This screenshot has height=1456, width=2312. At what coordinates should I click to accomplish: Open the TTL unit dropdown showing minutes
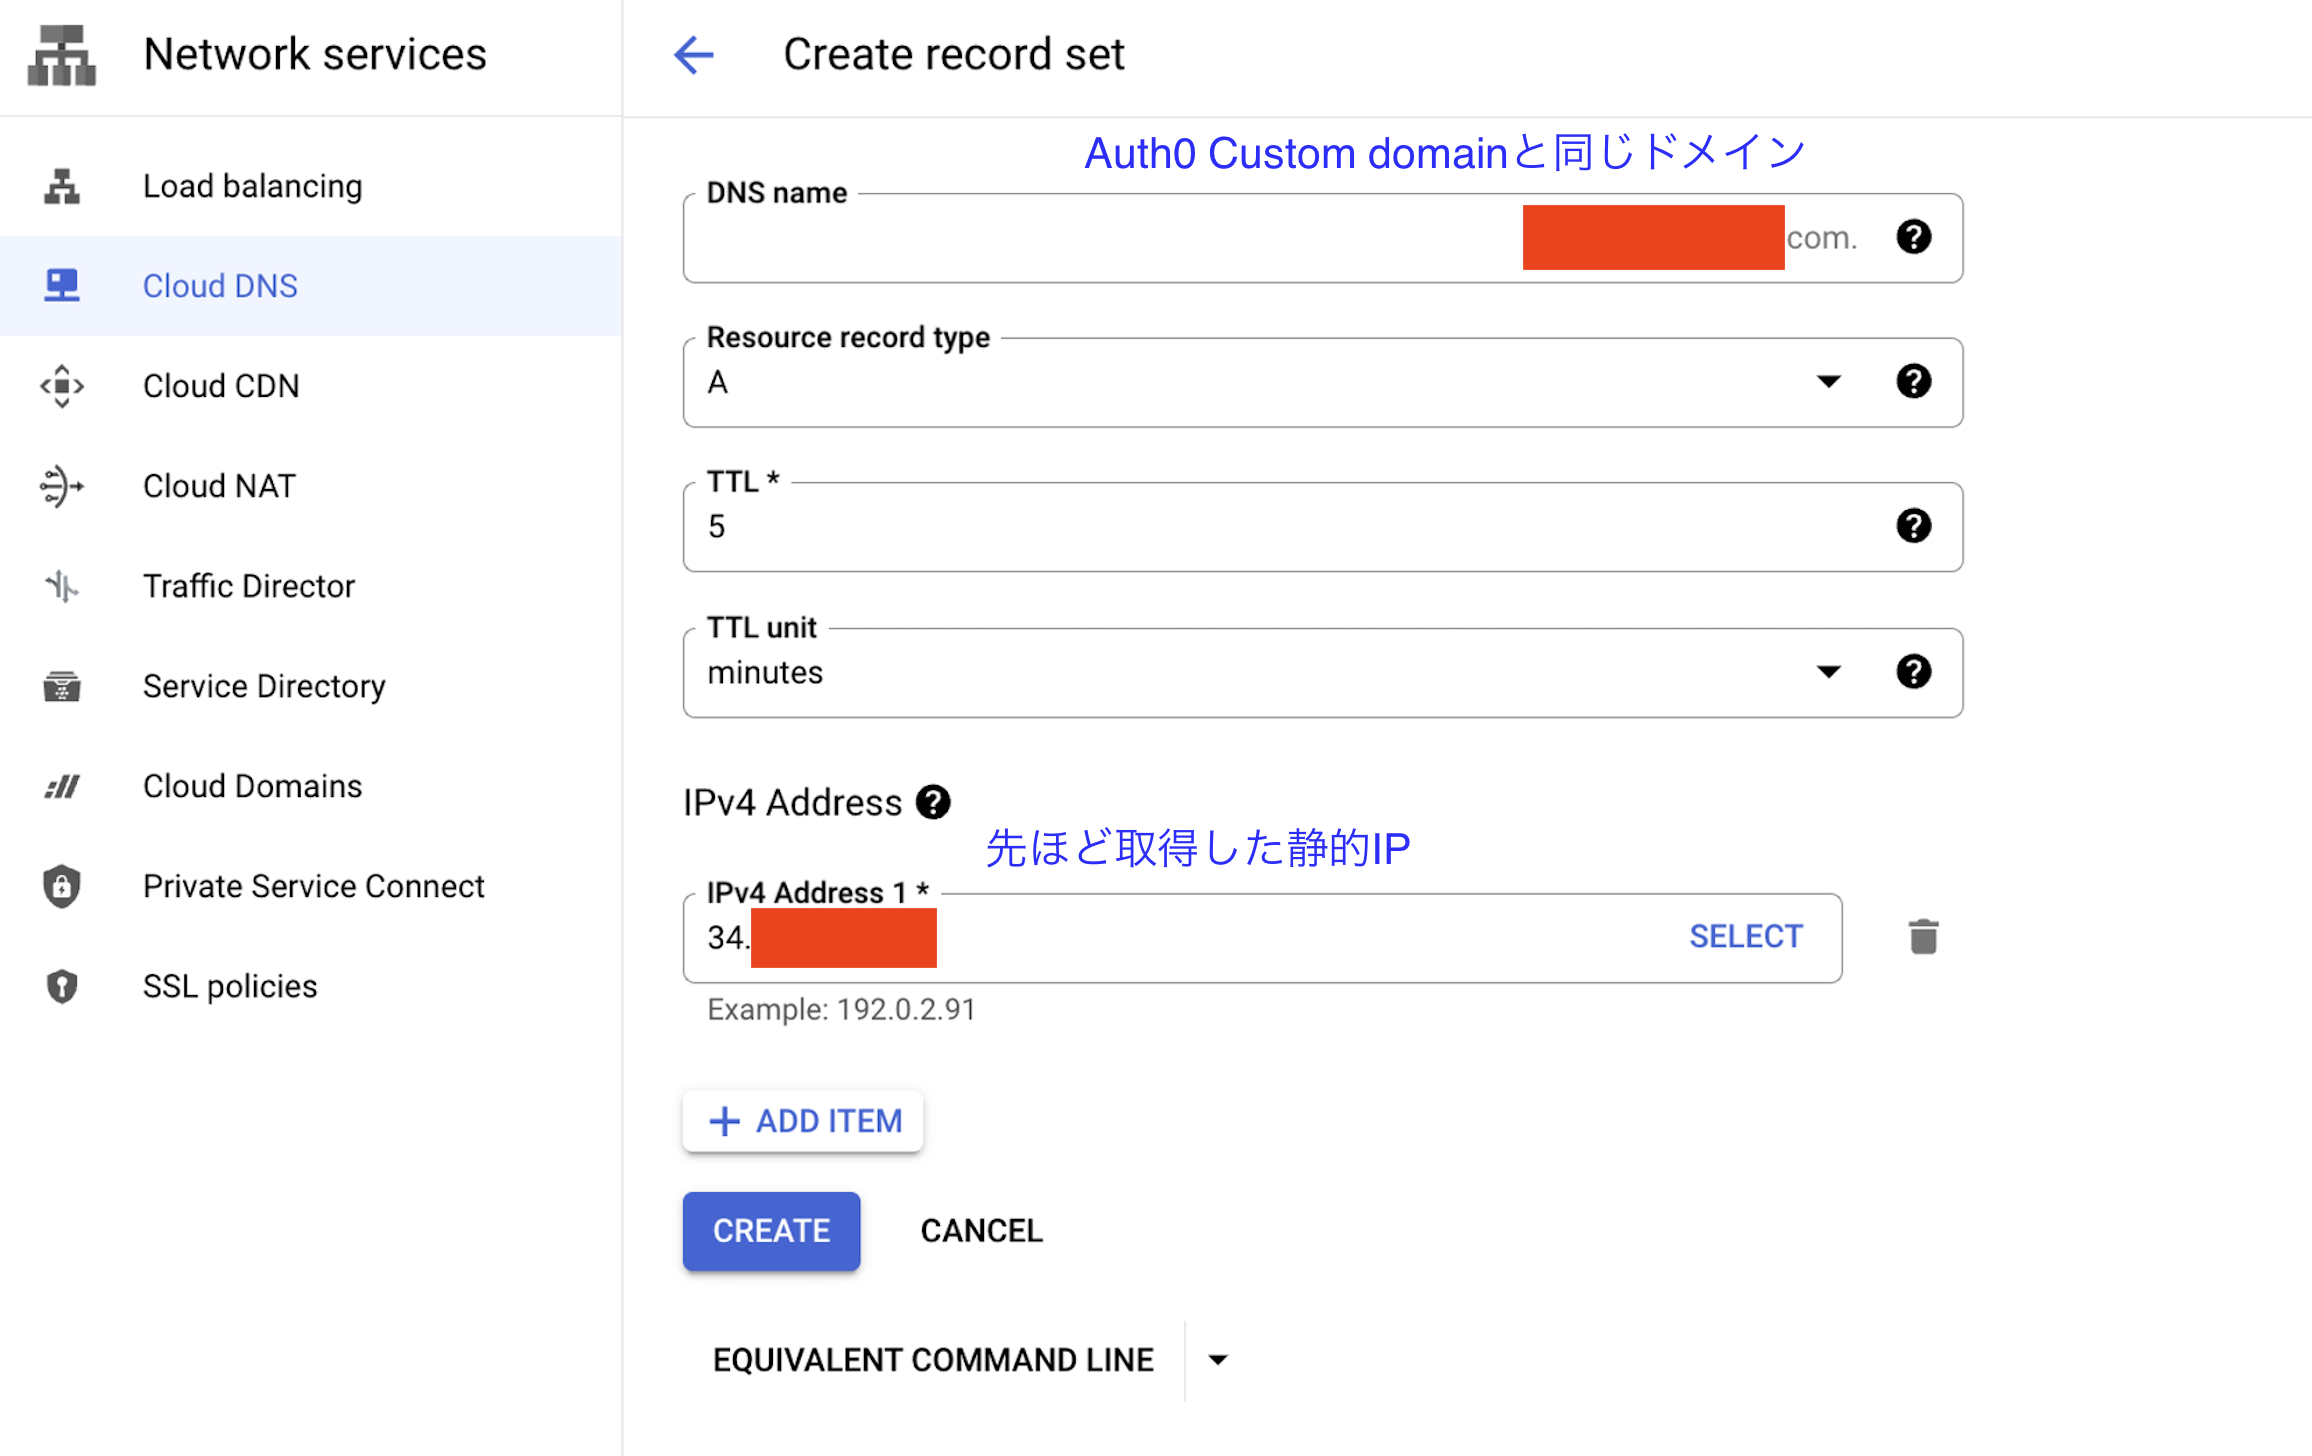(x=1830, y=672)
